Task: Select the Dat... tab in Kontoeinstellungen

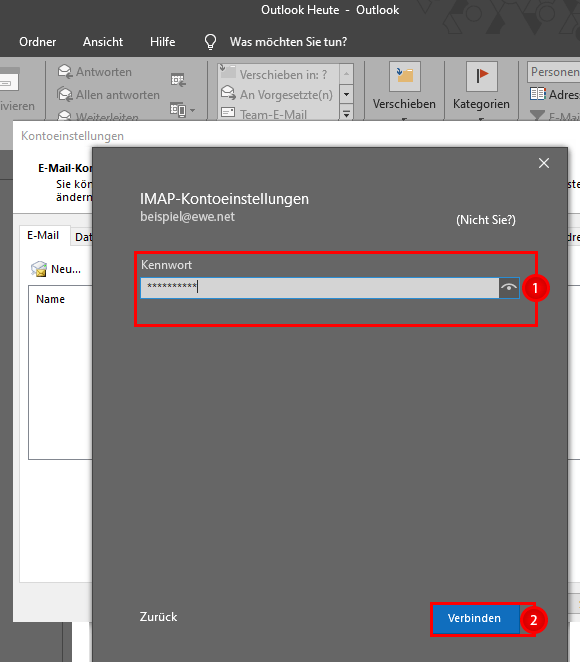Action: 83,237
